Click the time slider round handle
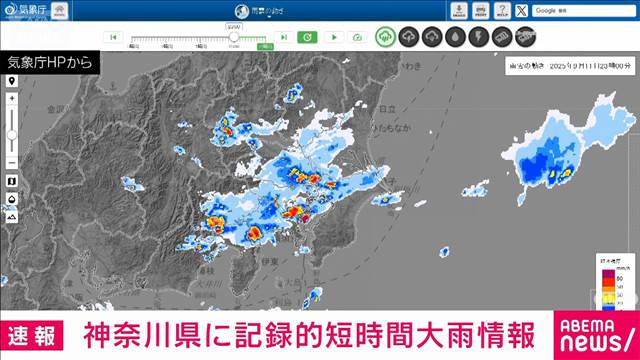The width and height of the screenshot is (640, 360). pos(234,37)
